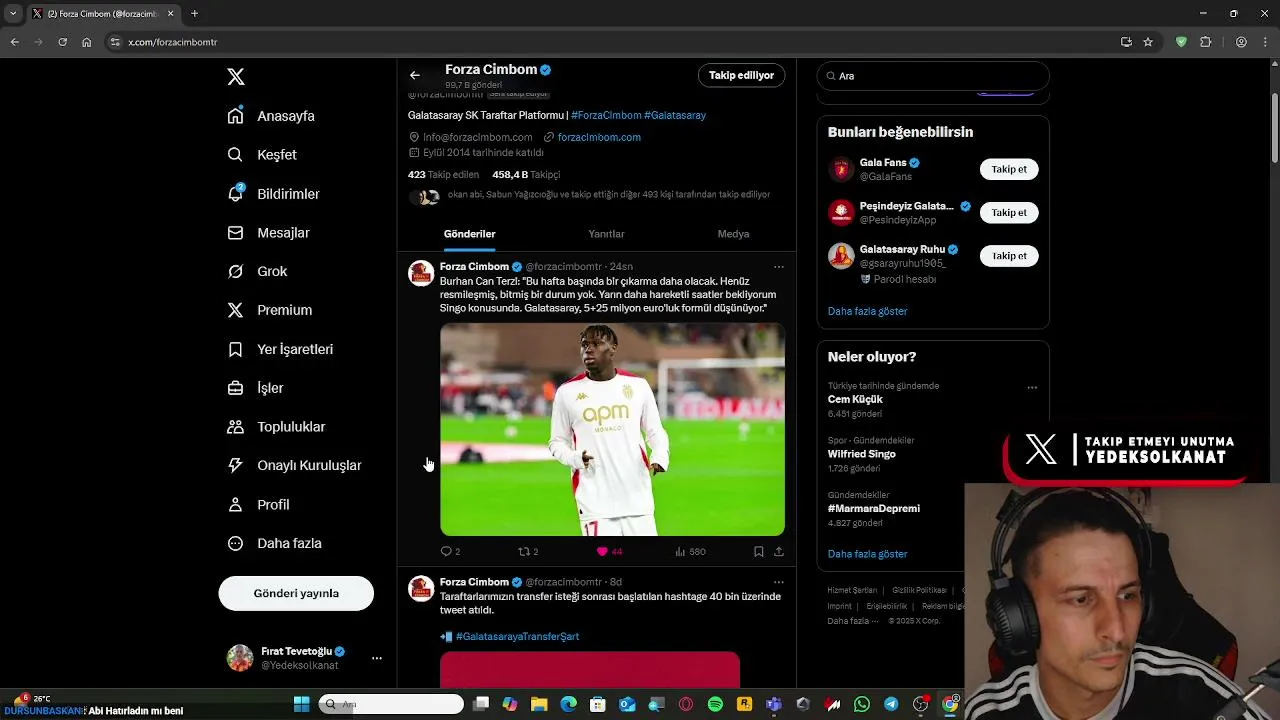The width and height of the screenshot is (1280, 720).
Task: Bookmark the Burhan Can Terzi post
Action: pos(759,551)
